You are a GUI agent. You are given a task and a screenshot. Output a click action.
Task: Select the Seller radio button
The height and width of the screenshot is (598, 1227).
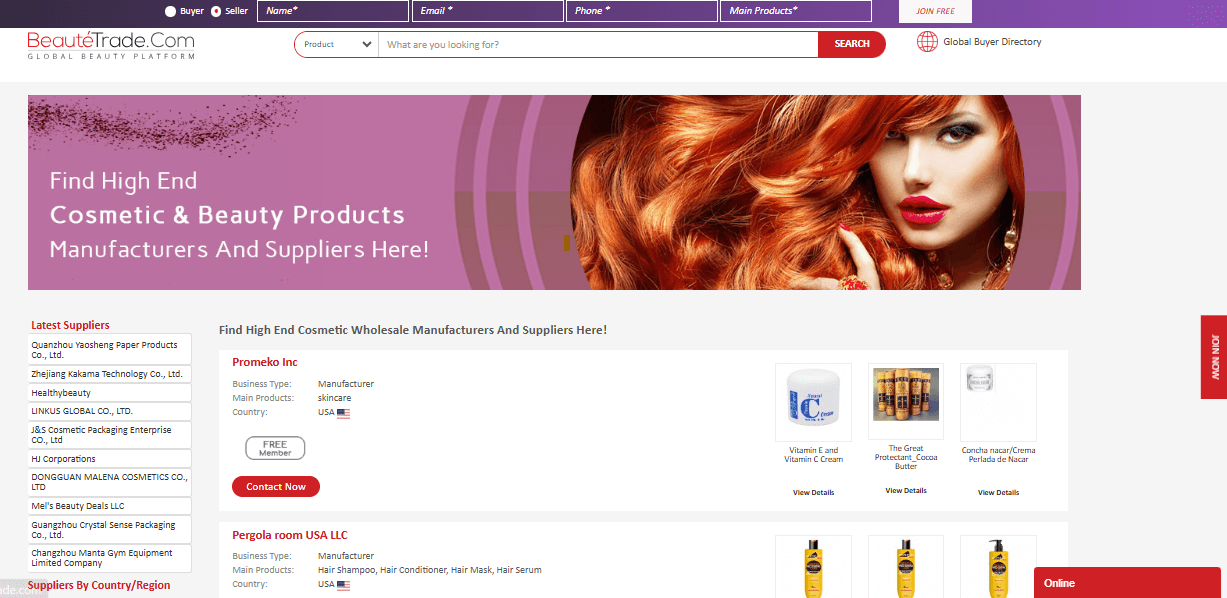(x=215, y=11)
